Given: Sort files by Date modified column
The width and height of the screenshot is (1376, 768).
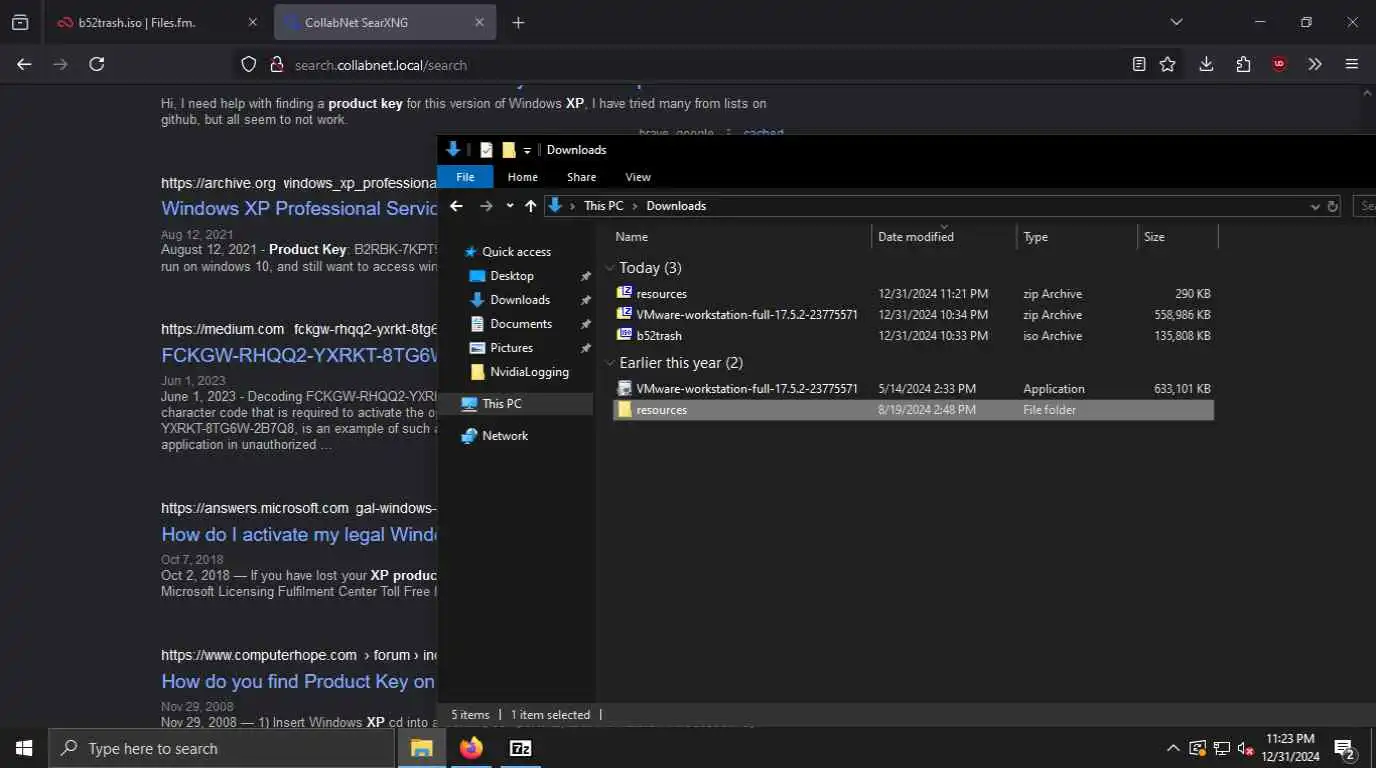Looking at the screenshot, I should [944, 237].
